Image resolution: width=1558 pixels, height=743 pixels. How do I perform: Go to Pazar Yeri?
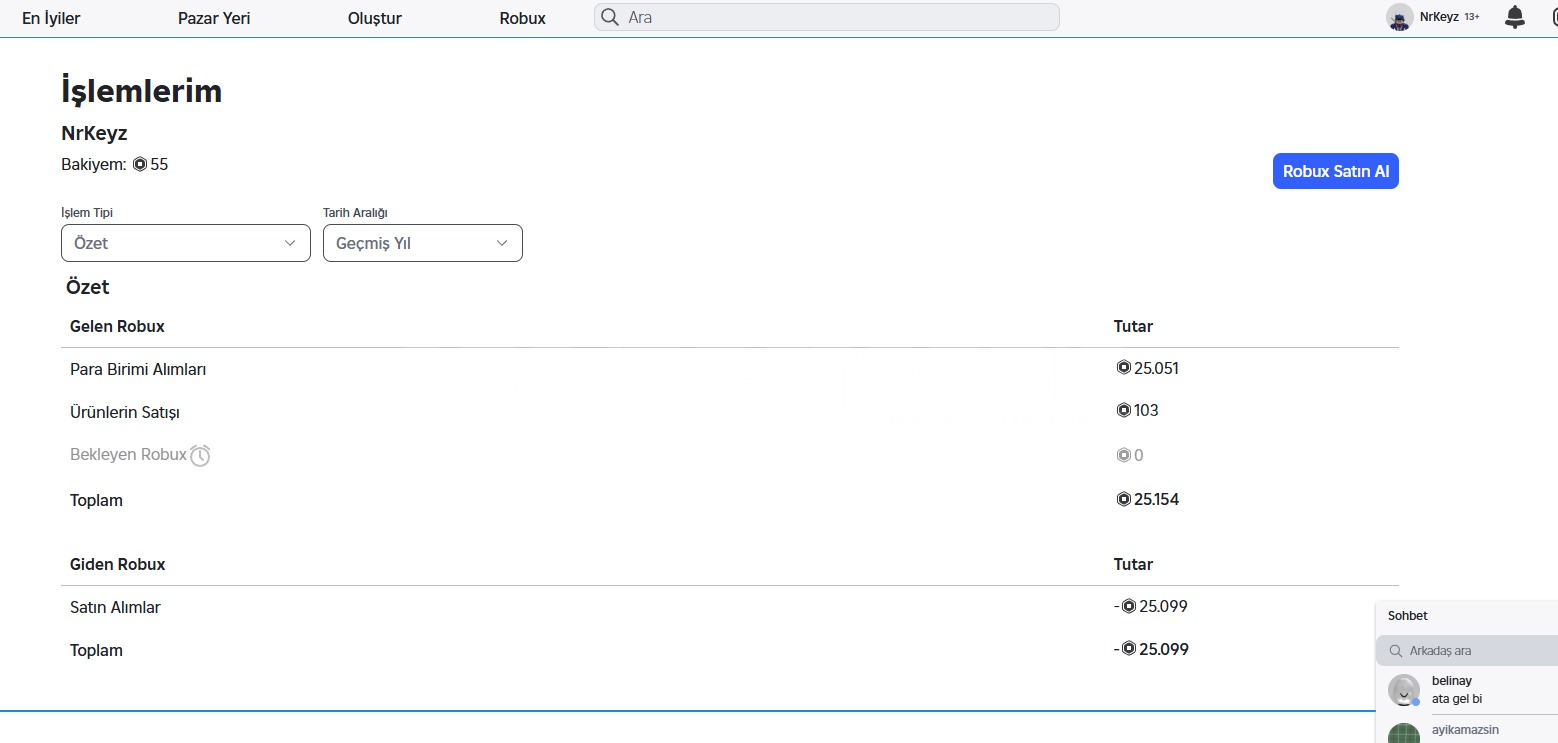214,18
